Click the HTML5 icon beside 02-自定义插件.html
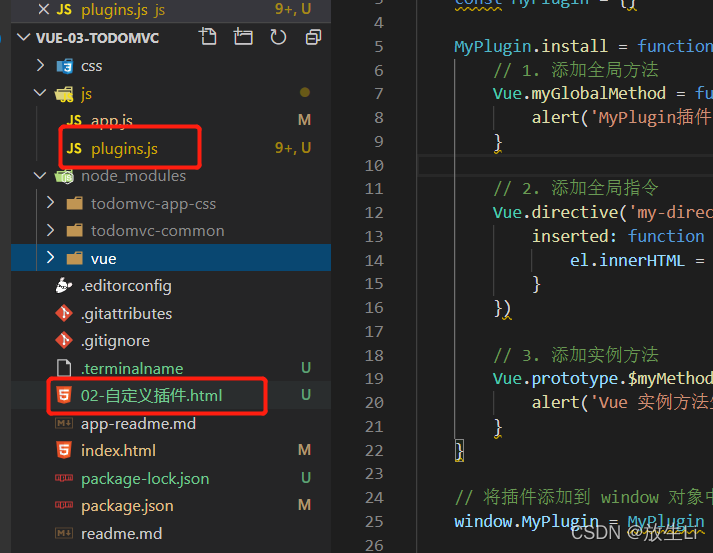The height and width of the screenshot is (553, 713). pyautogui.click(x=64, y=395)
